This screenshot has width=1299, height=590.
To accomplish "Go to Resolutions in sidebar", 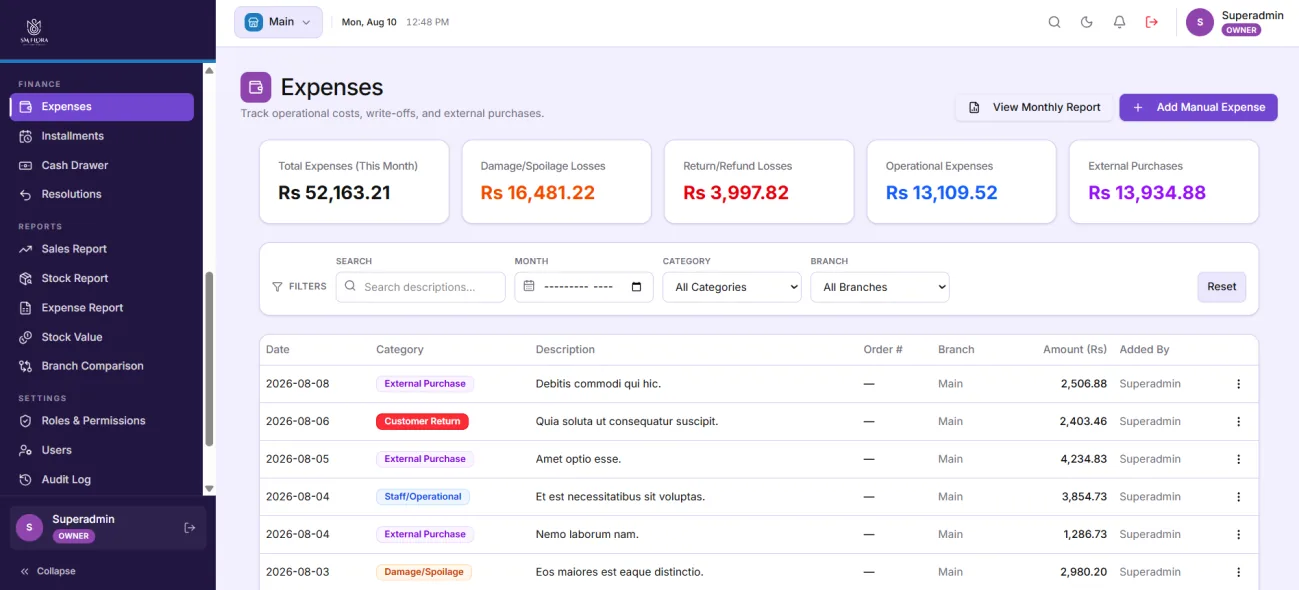I will (102, 194).
